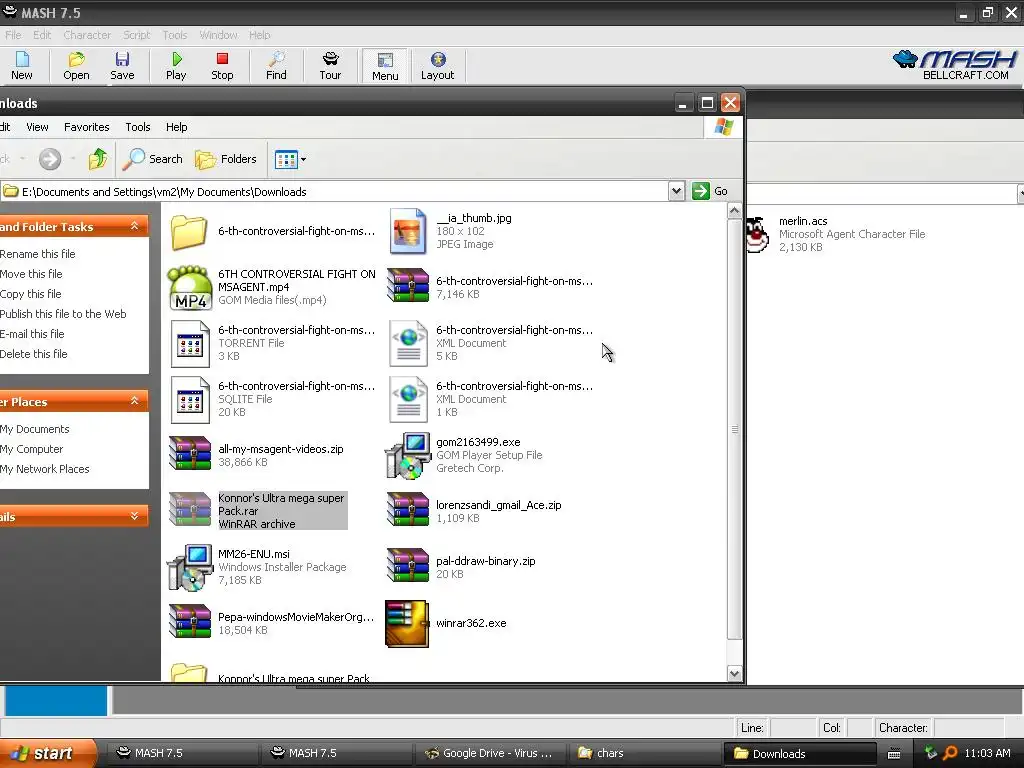Go to My Documents in Other Places

tap(35, 429)
